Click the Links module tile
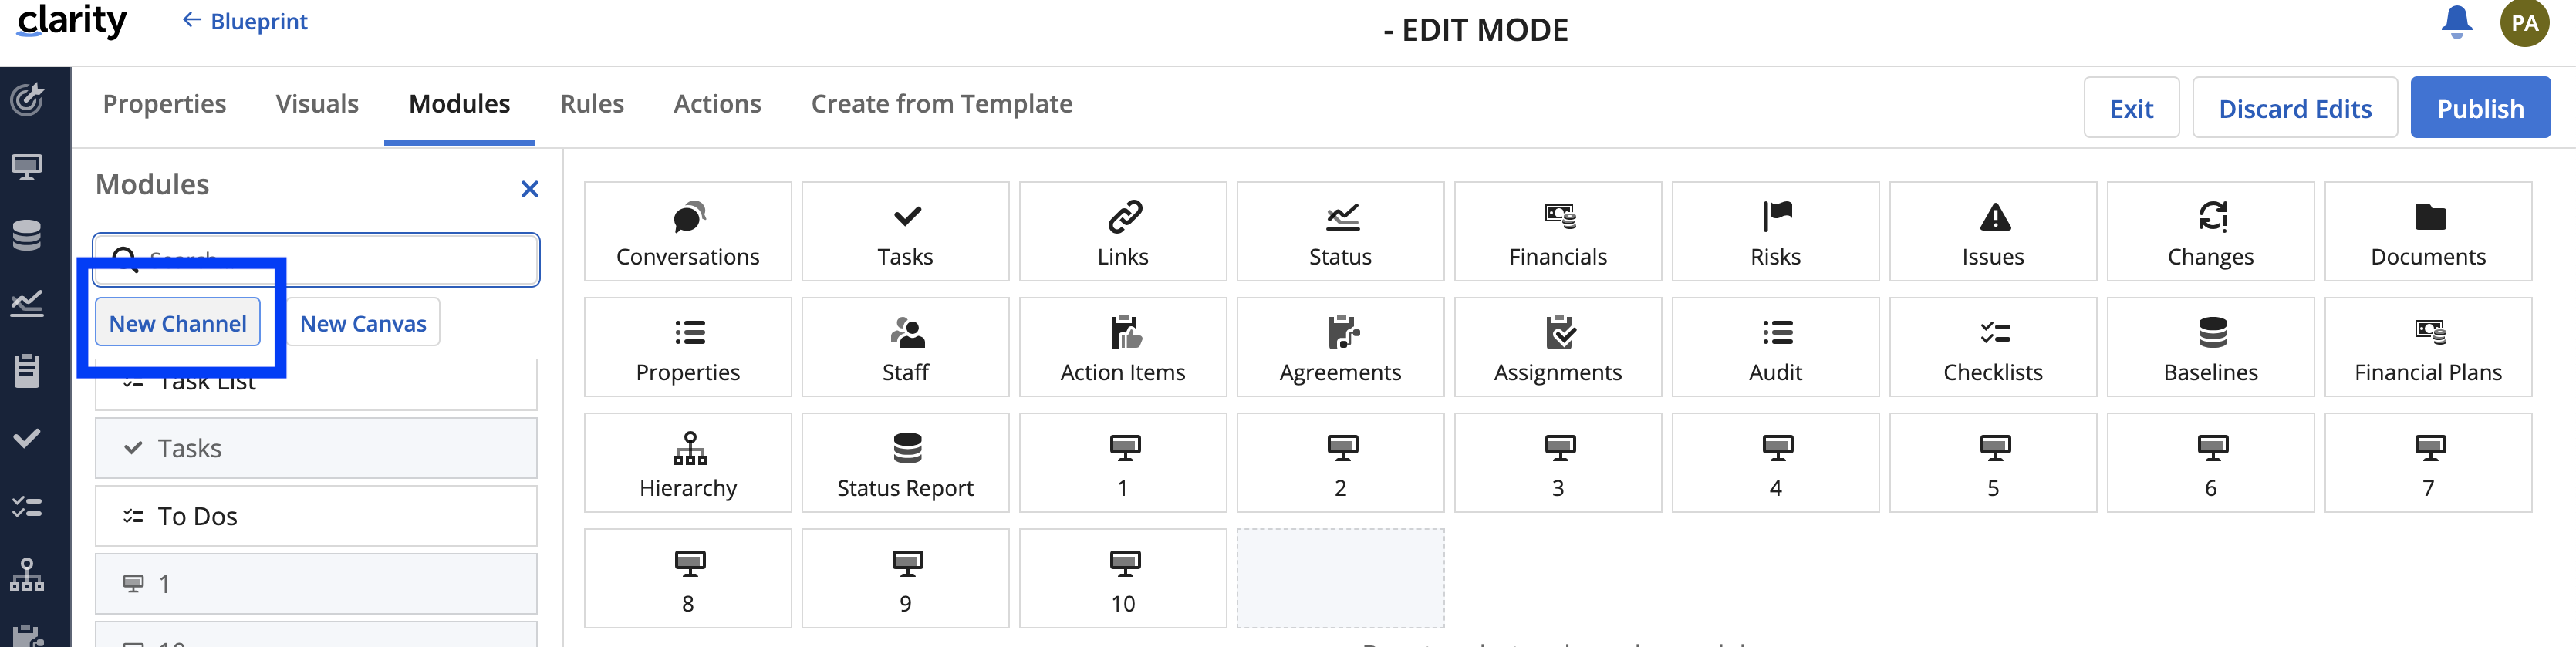Image resolution: width=2576 pixels, height=647 pixels. point(1122,232)
